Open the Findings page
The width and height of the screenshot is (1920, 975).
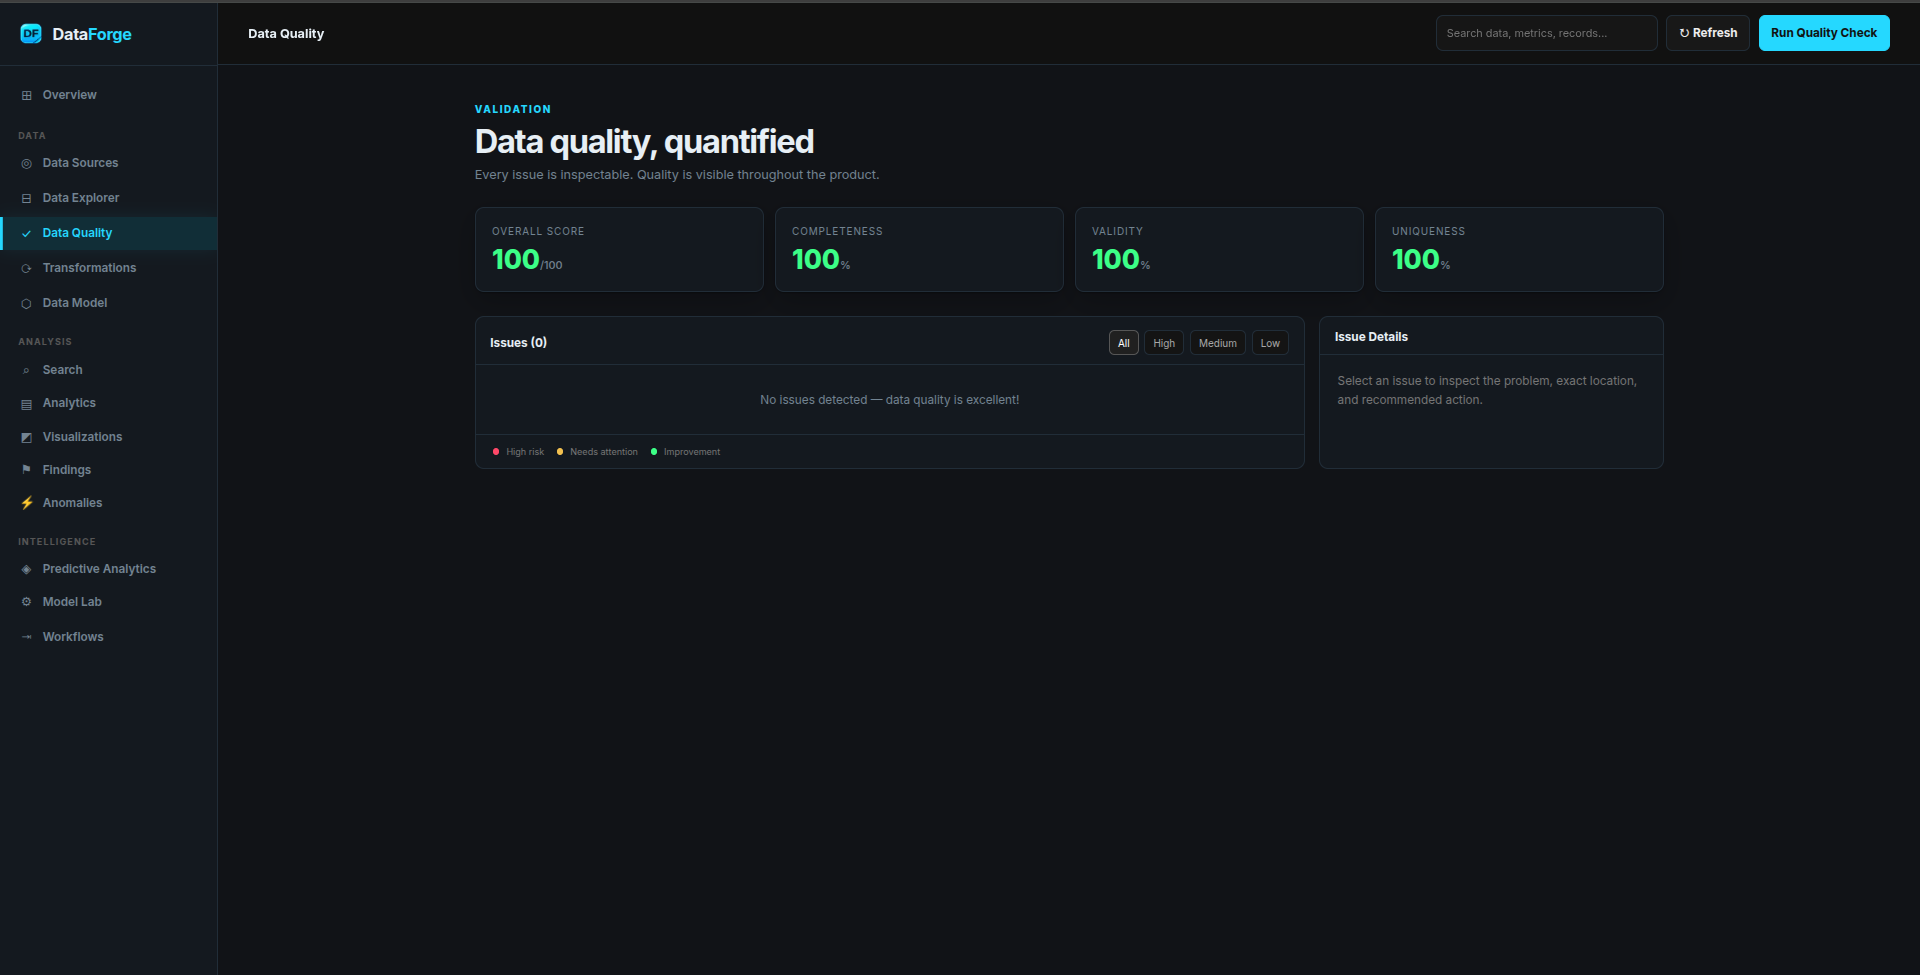(x=109, y=470)
